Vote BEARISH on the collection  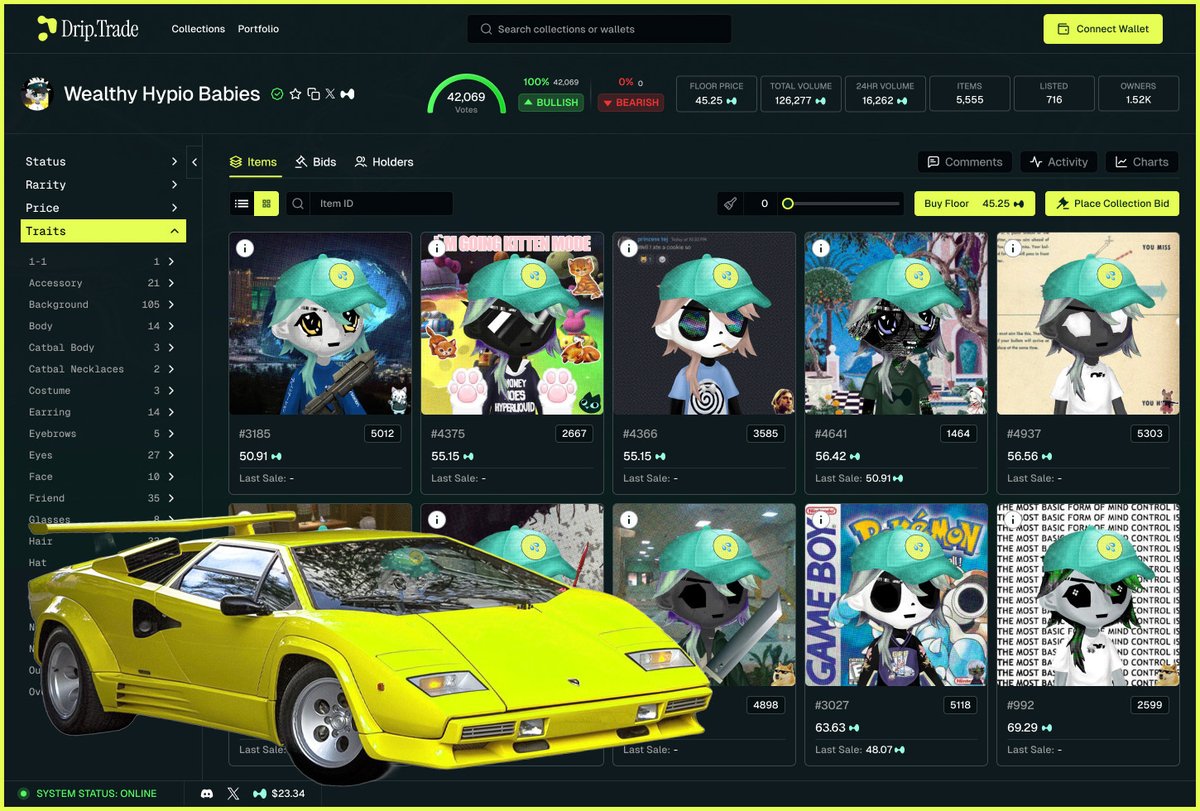pyautogui.click(x=630, y=102)
